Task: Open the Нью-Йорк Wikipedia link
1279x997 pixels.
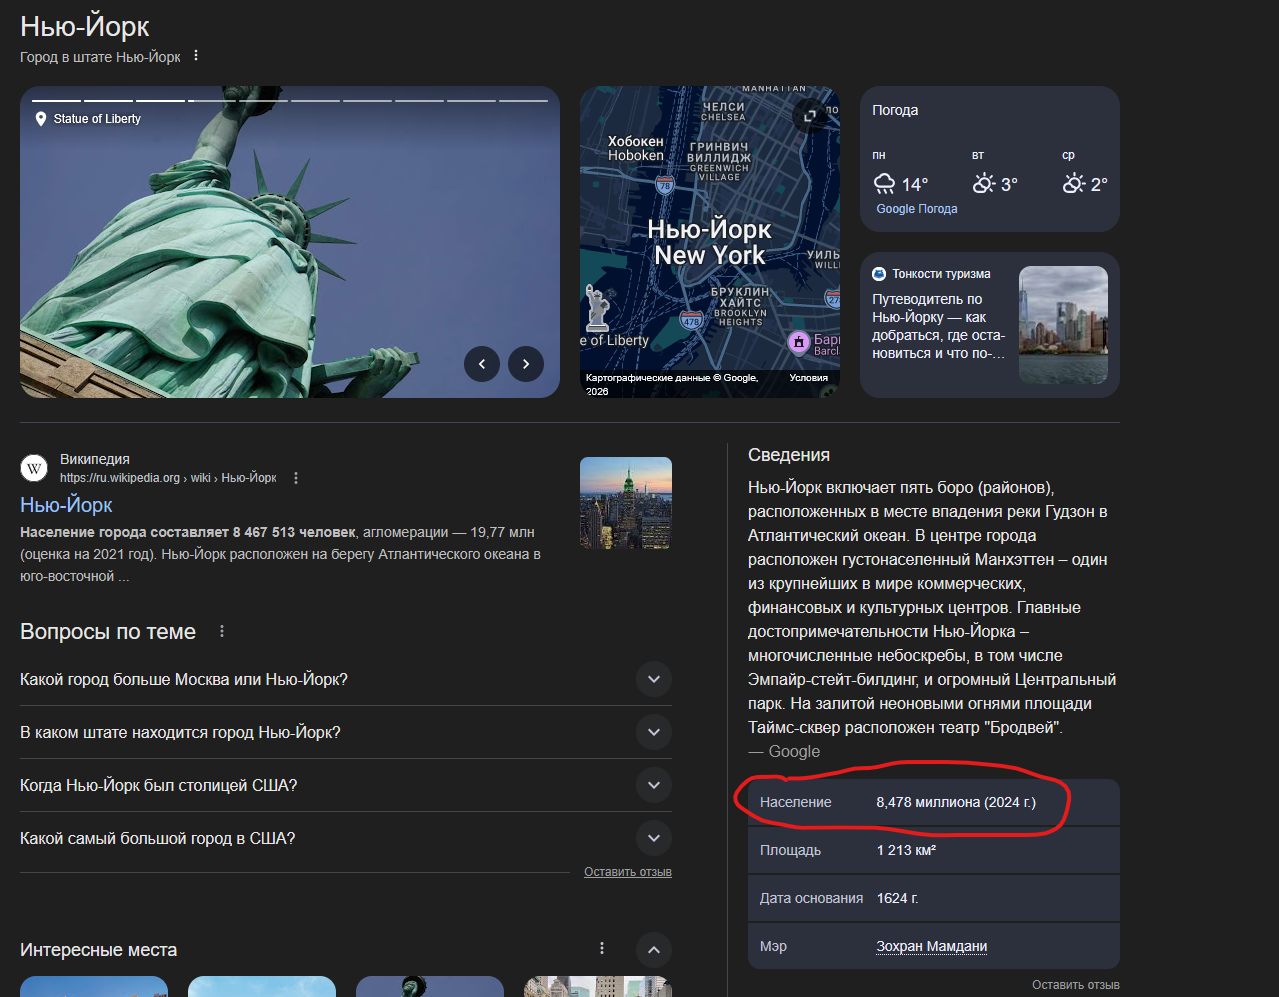Action: pyautogui.click(x=66, y=505)
